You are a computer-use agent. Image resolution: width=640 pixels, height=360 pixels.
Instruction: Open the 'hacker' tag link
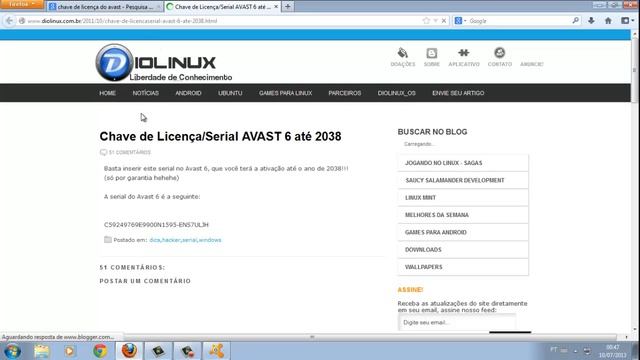(x=171, y=240)
